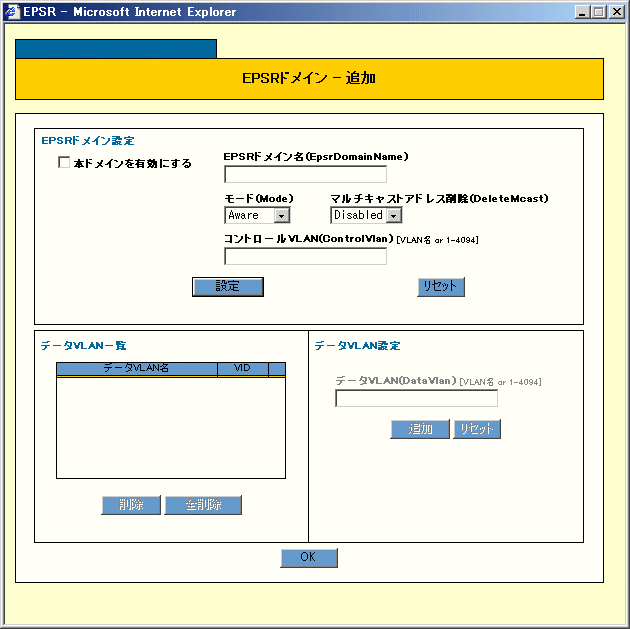Click the Internet Explorer icon in title bar
The width and height of the screenshot is (630, 629).
pyautogui.click(x=12, y=12)
